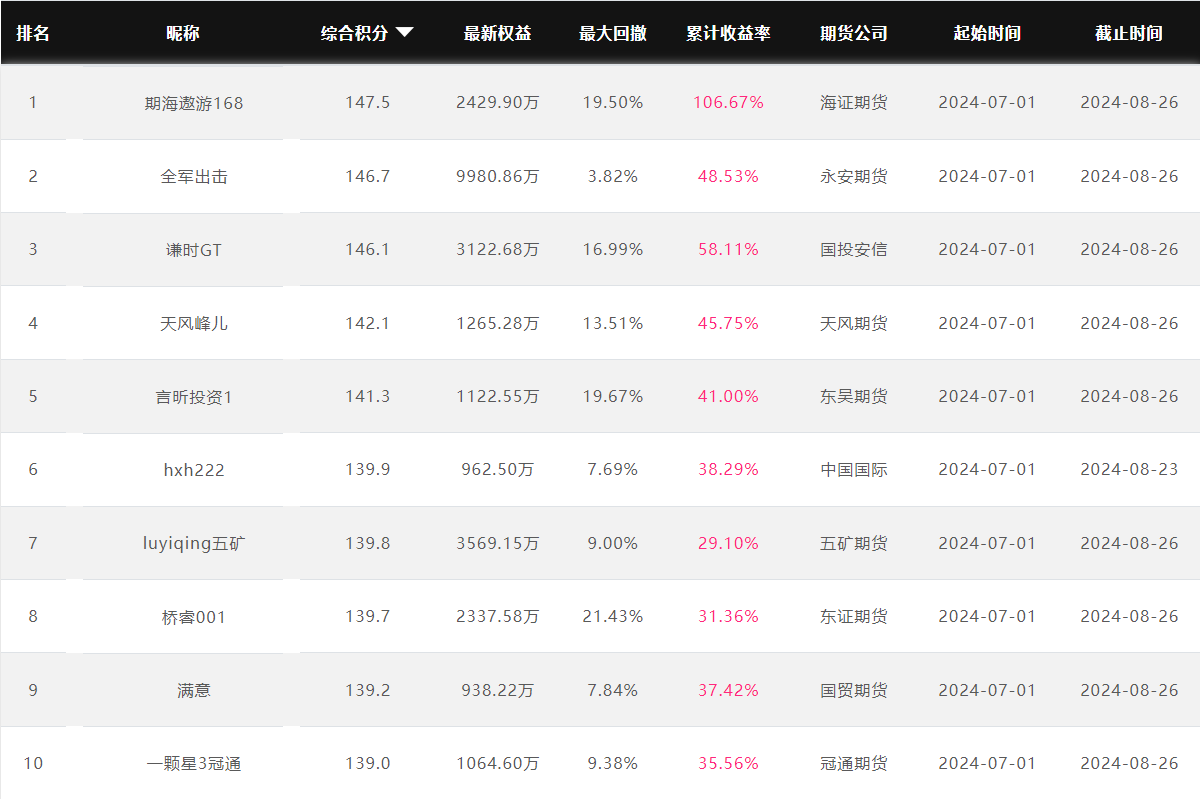Click rank number 10

click(33, 763)
